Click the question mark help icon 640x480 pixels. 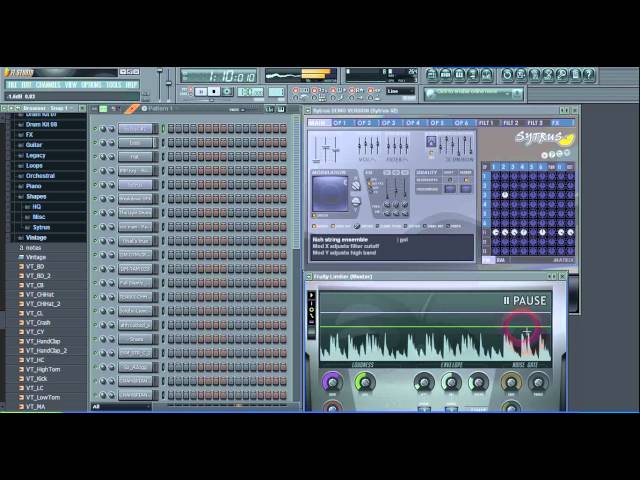588,75
